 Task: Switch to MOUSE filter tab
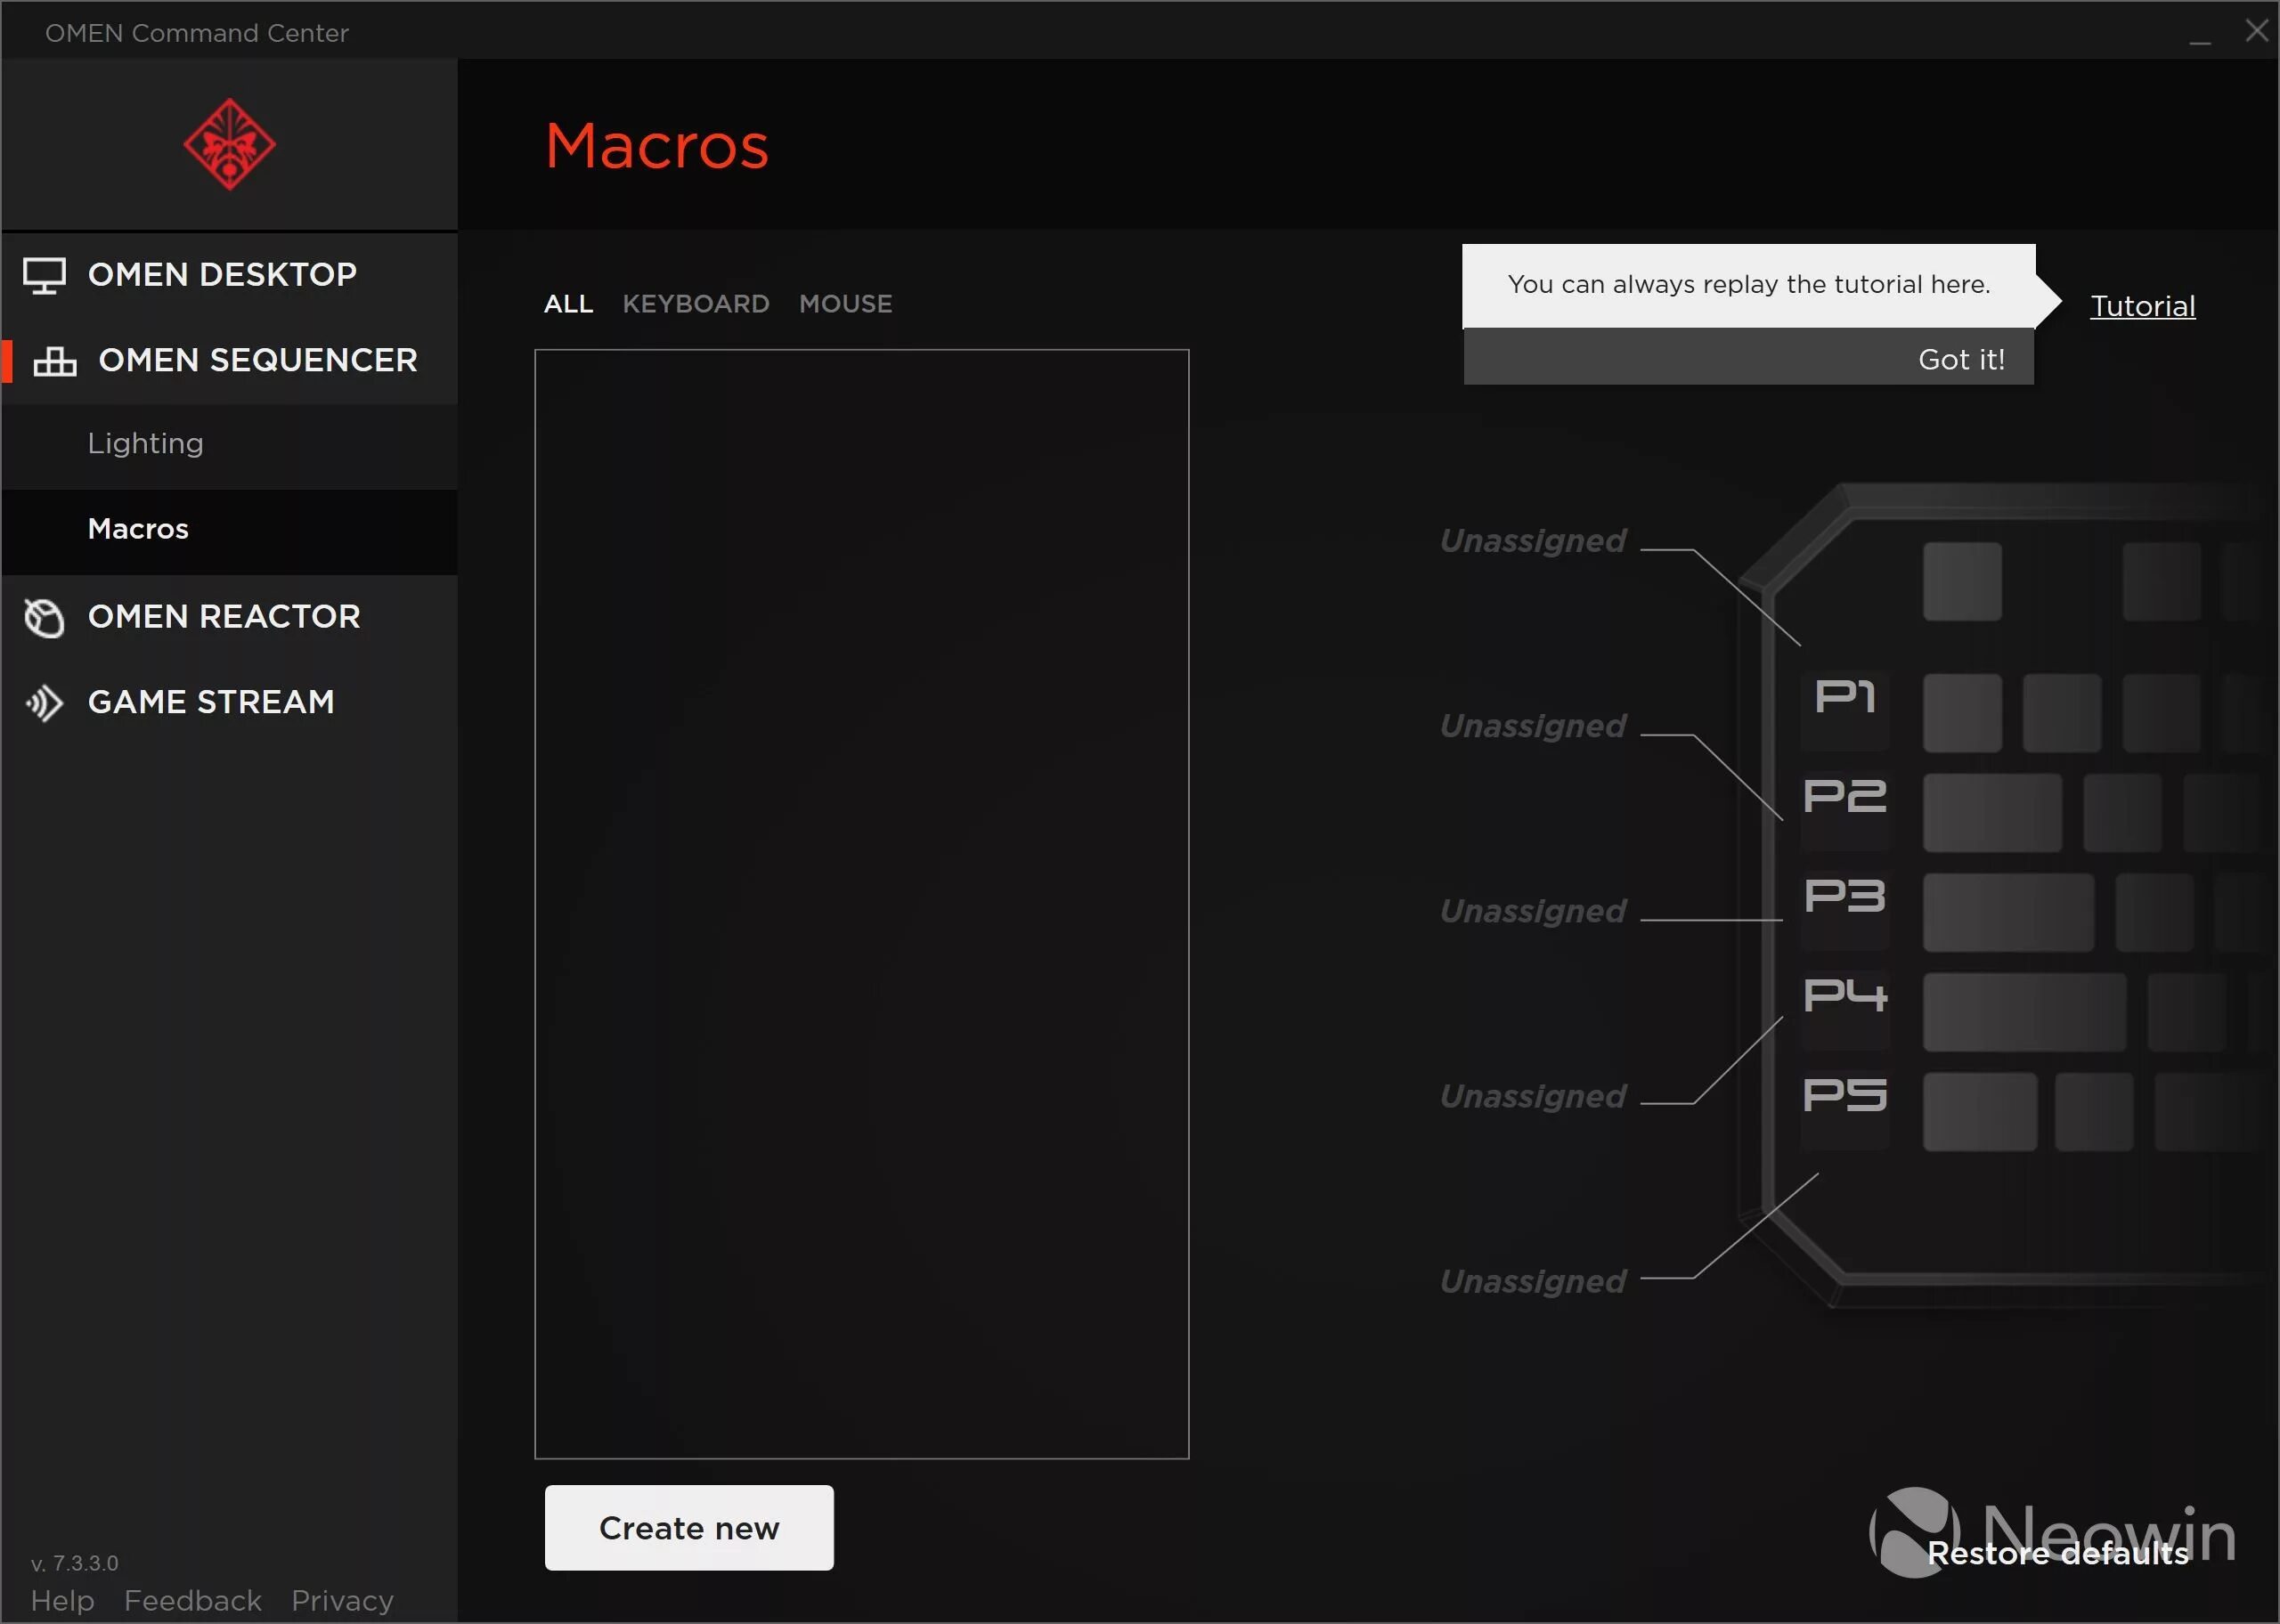point(845,303)
